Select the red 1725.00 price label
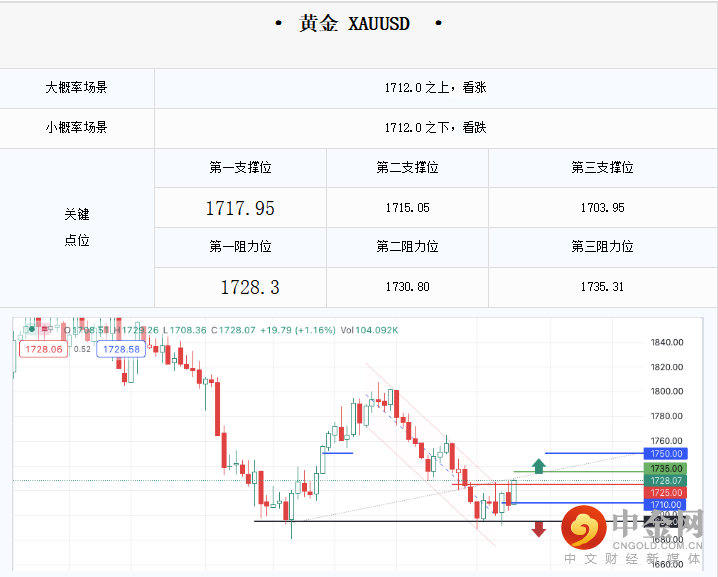This screenshot has width=718, height=577. [x=666, y=493]
